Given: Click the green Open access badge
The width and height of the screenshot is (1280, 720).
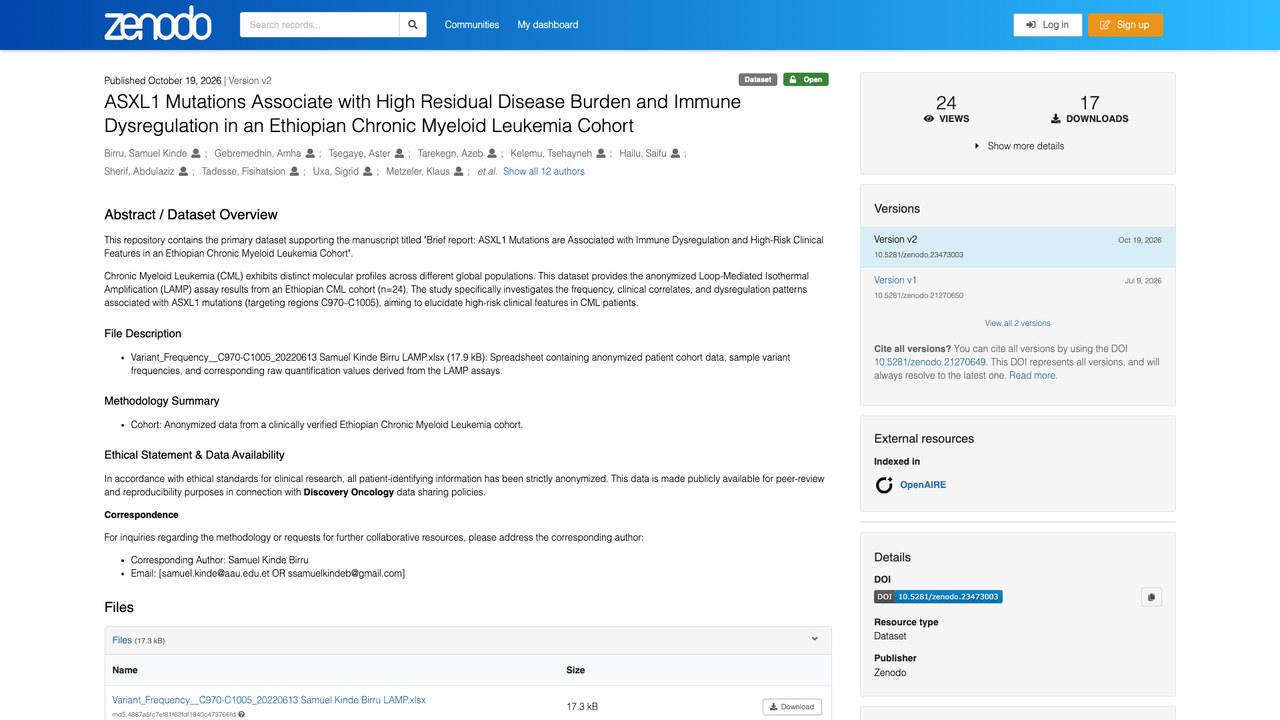Looking at the screenshot, I should [x=806, y=80].
